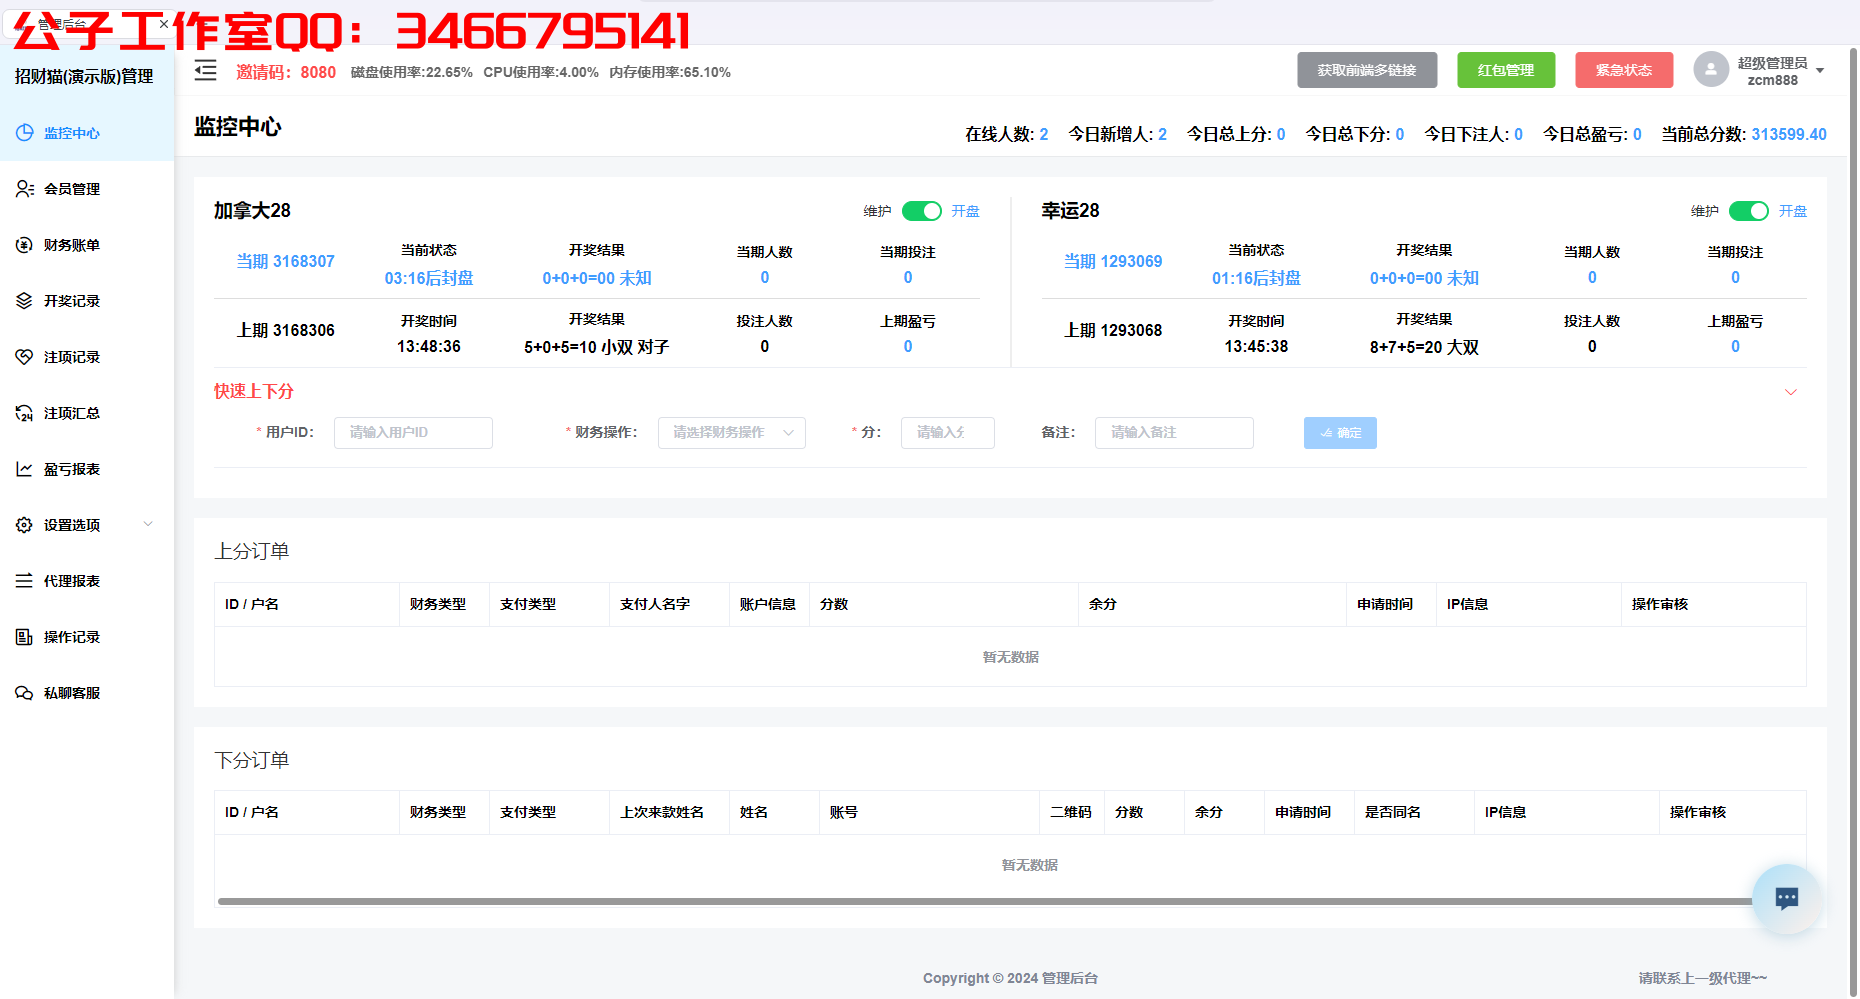Click 当期 3168307 link in 加拿大28

(286, 261)
